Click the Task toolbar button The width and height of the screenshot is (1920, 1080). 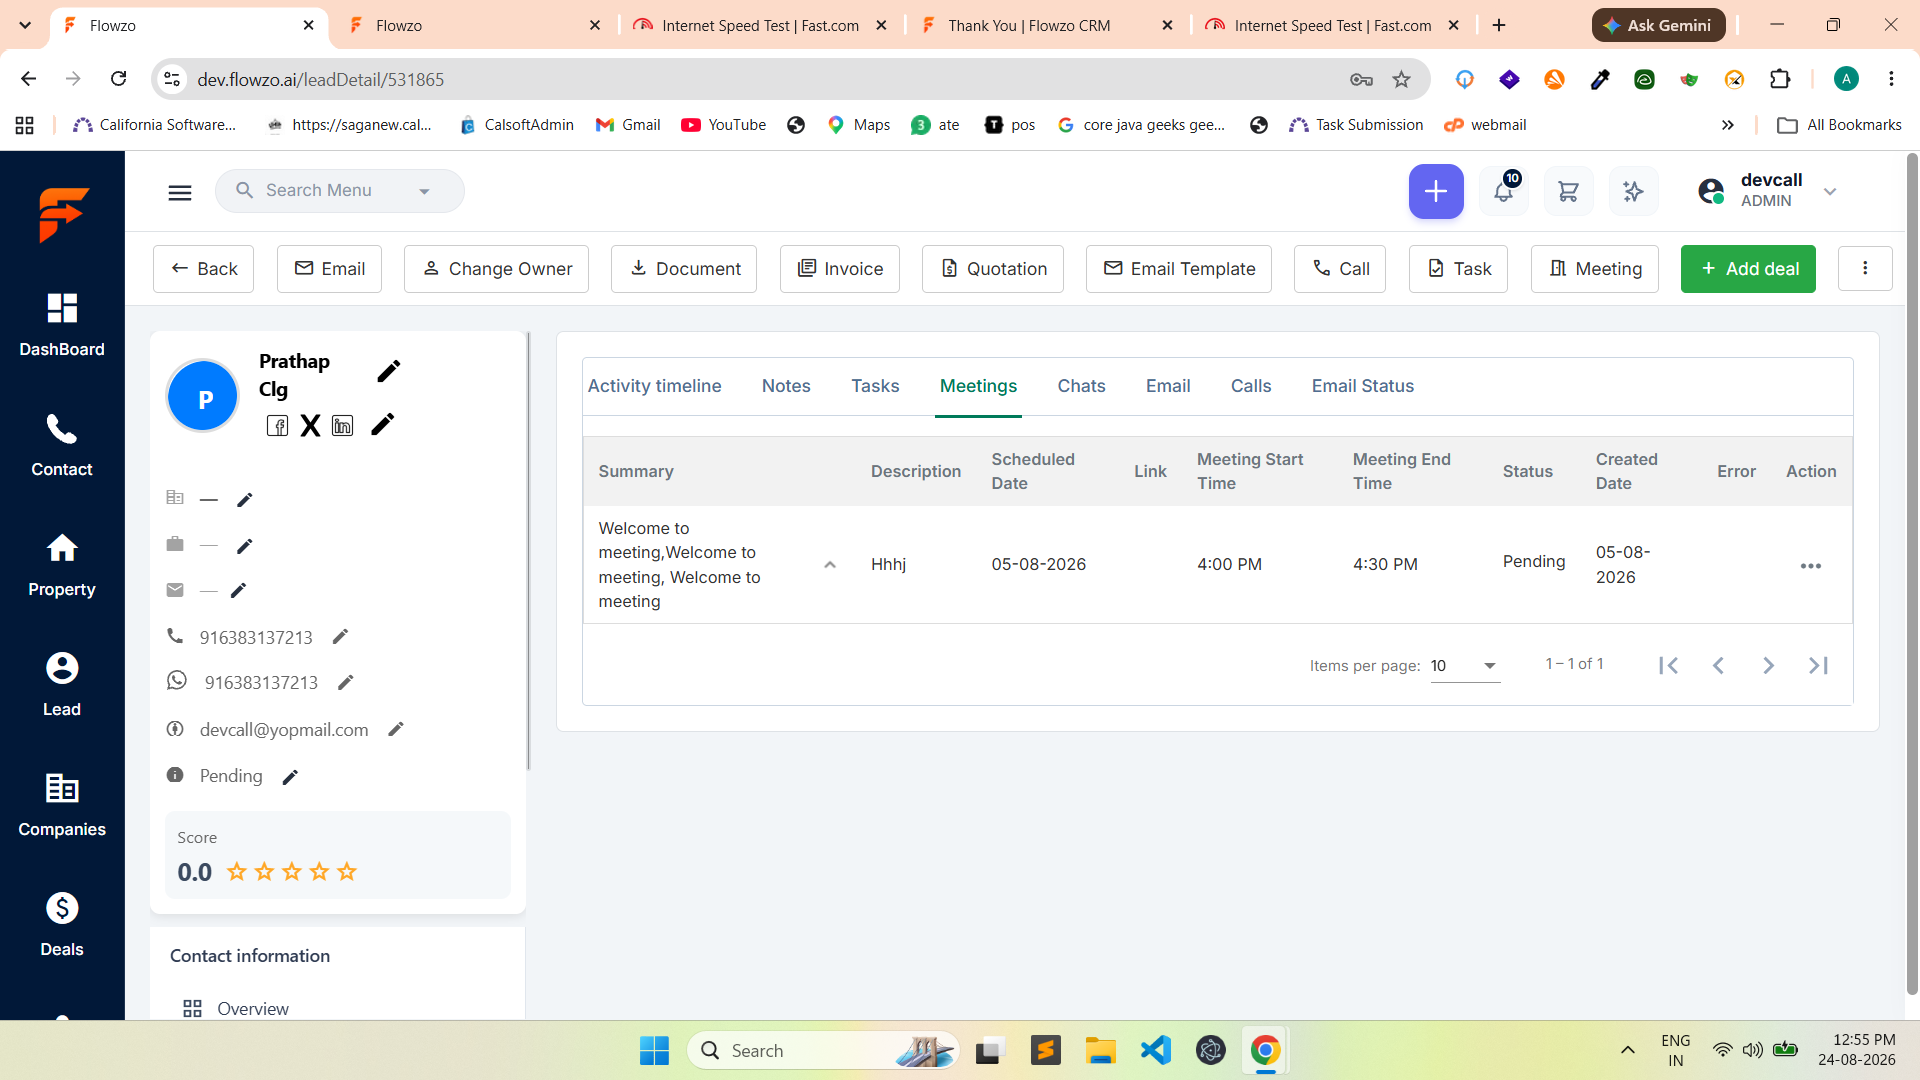[x=1458, y=269]
